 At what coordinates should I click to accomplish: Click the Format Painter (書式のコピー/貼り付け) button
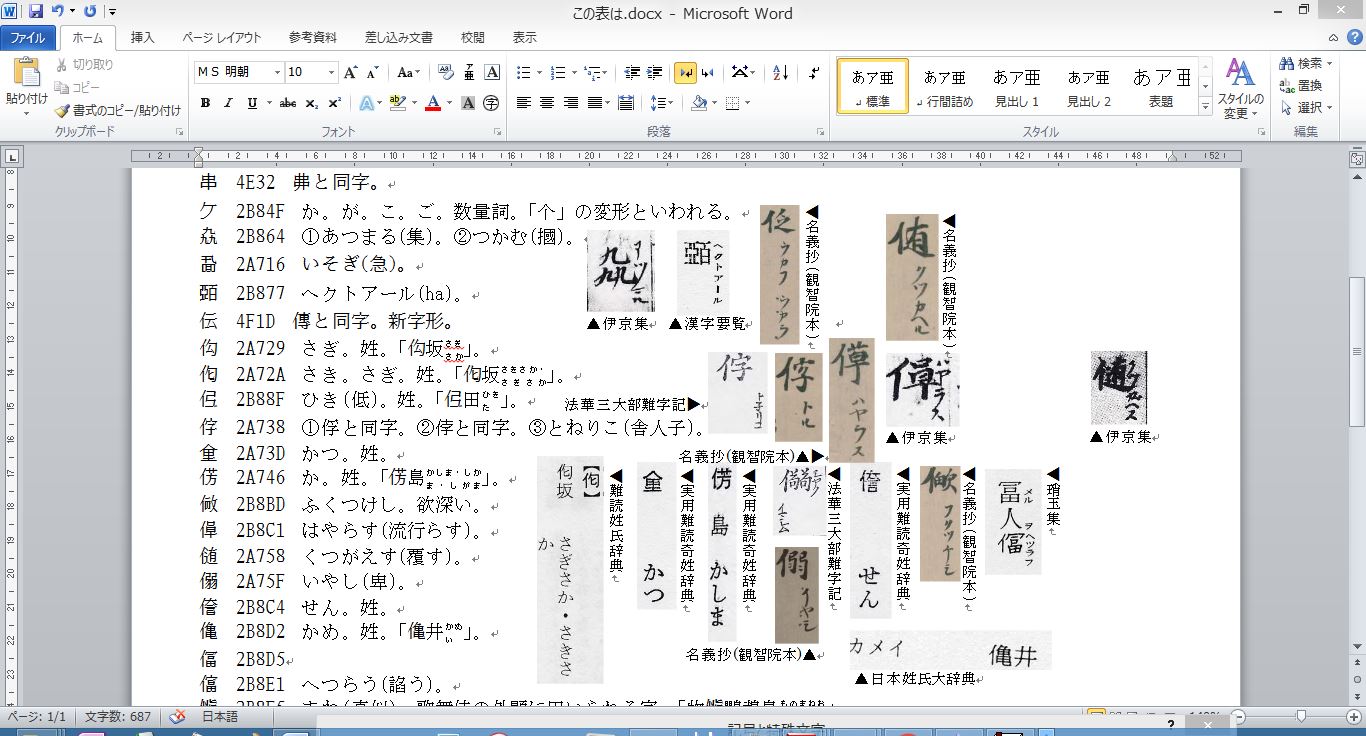pos(118,111)
